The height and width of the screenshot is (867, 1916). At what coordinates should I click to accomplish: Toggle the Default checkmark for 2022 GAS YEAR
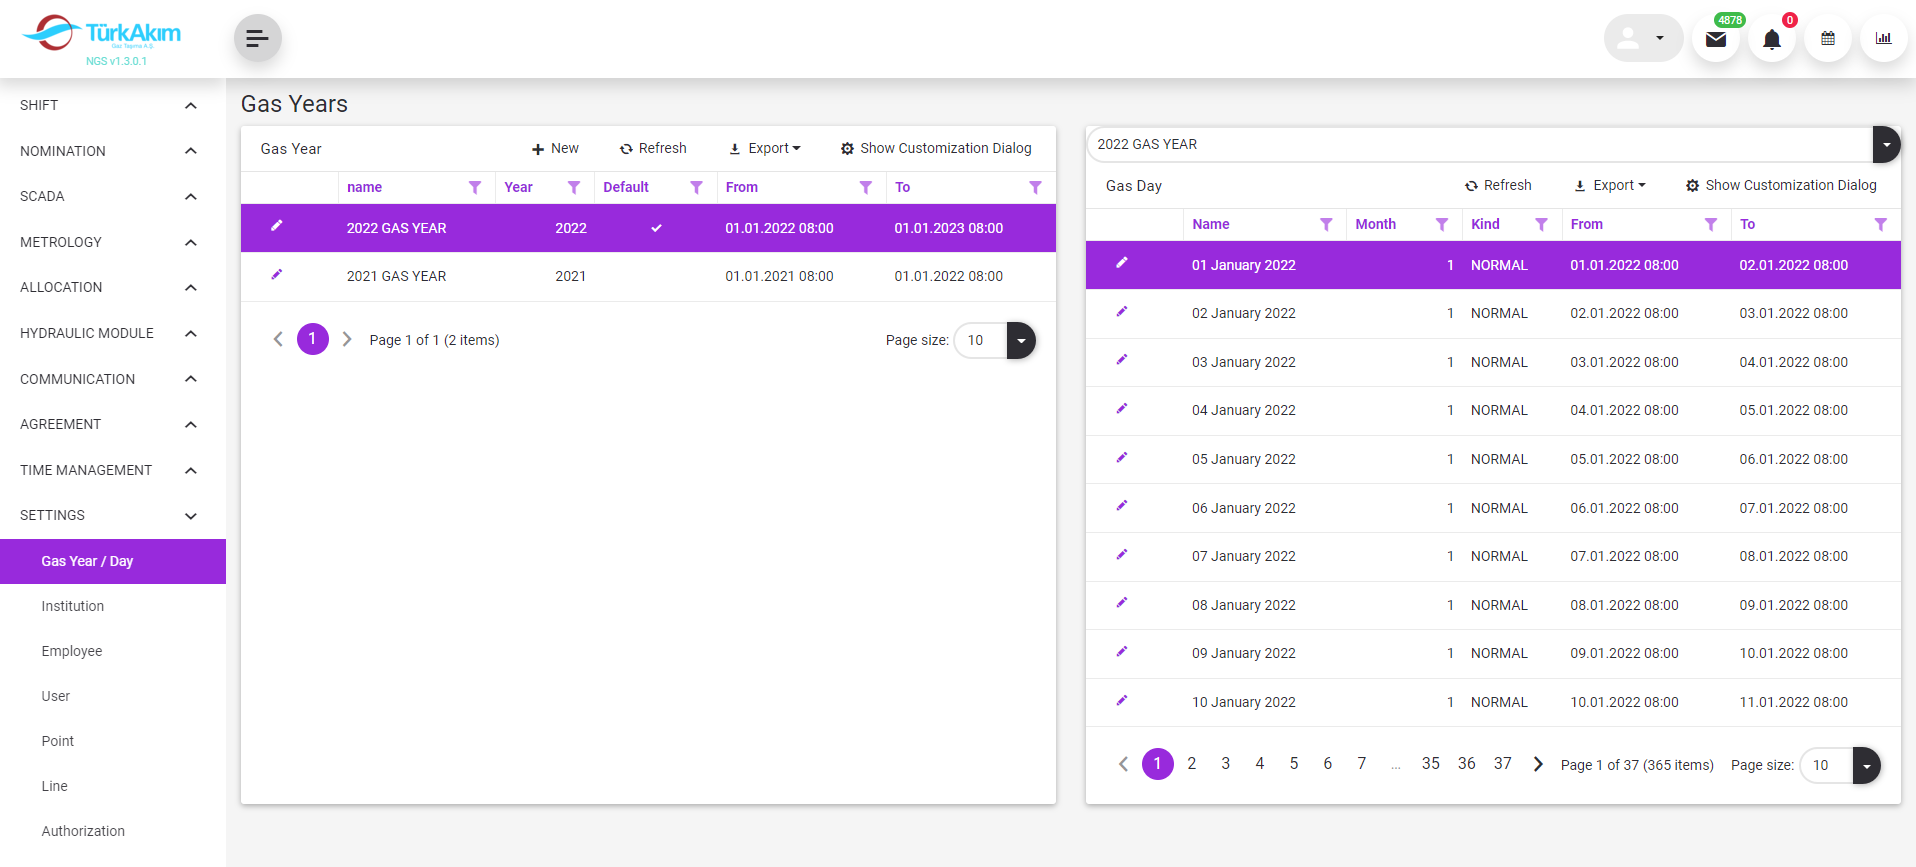(656, 228)
